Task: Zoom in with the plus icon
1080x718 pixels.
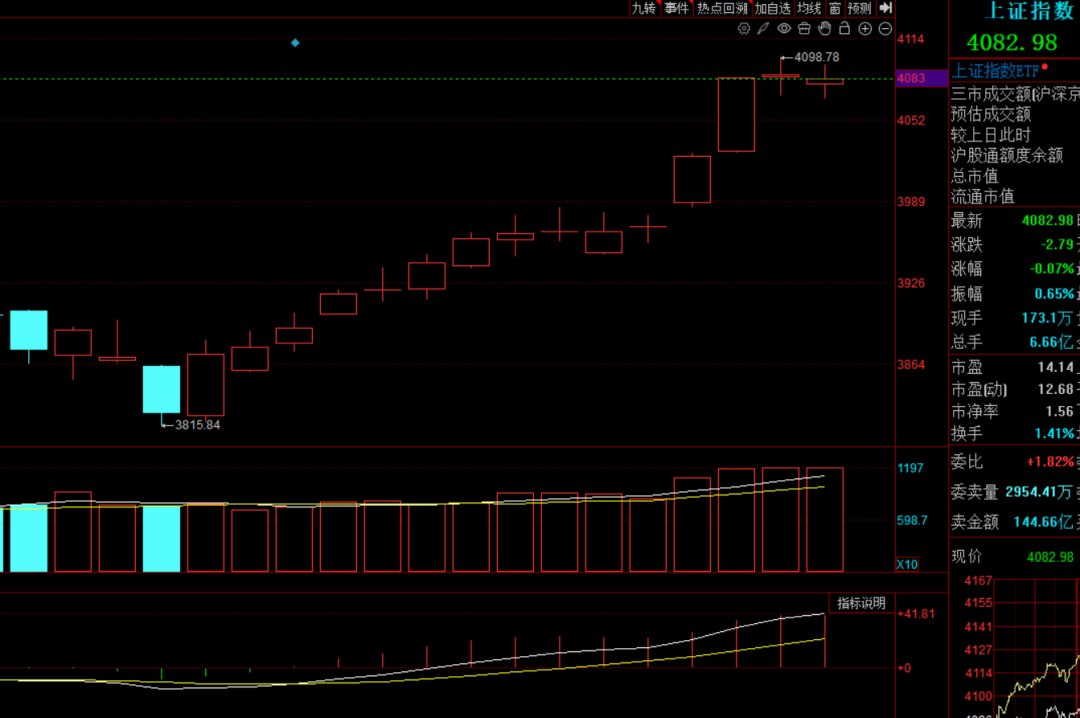Action: pos(865,28)
